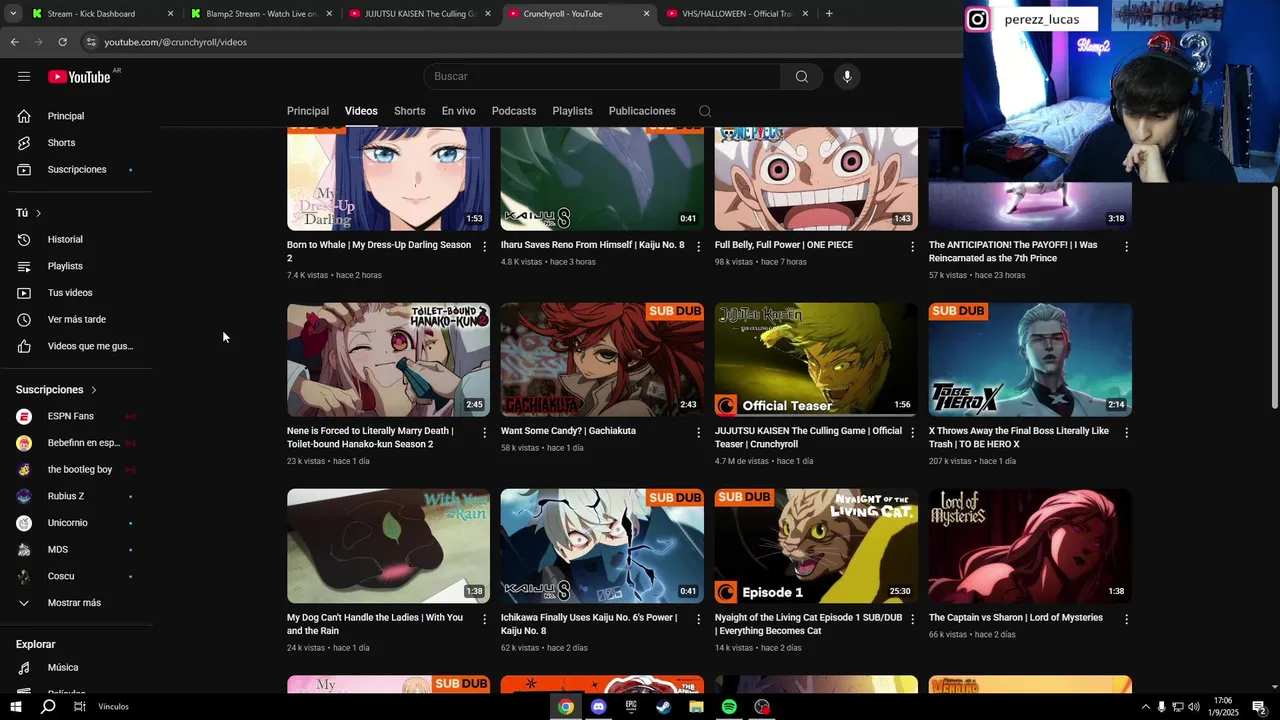
Task: Open Suscripciones in the sidebar
Action: [x=76, y=170]
